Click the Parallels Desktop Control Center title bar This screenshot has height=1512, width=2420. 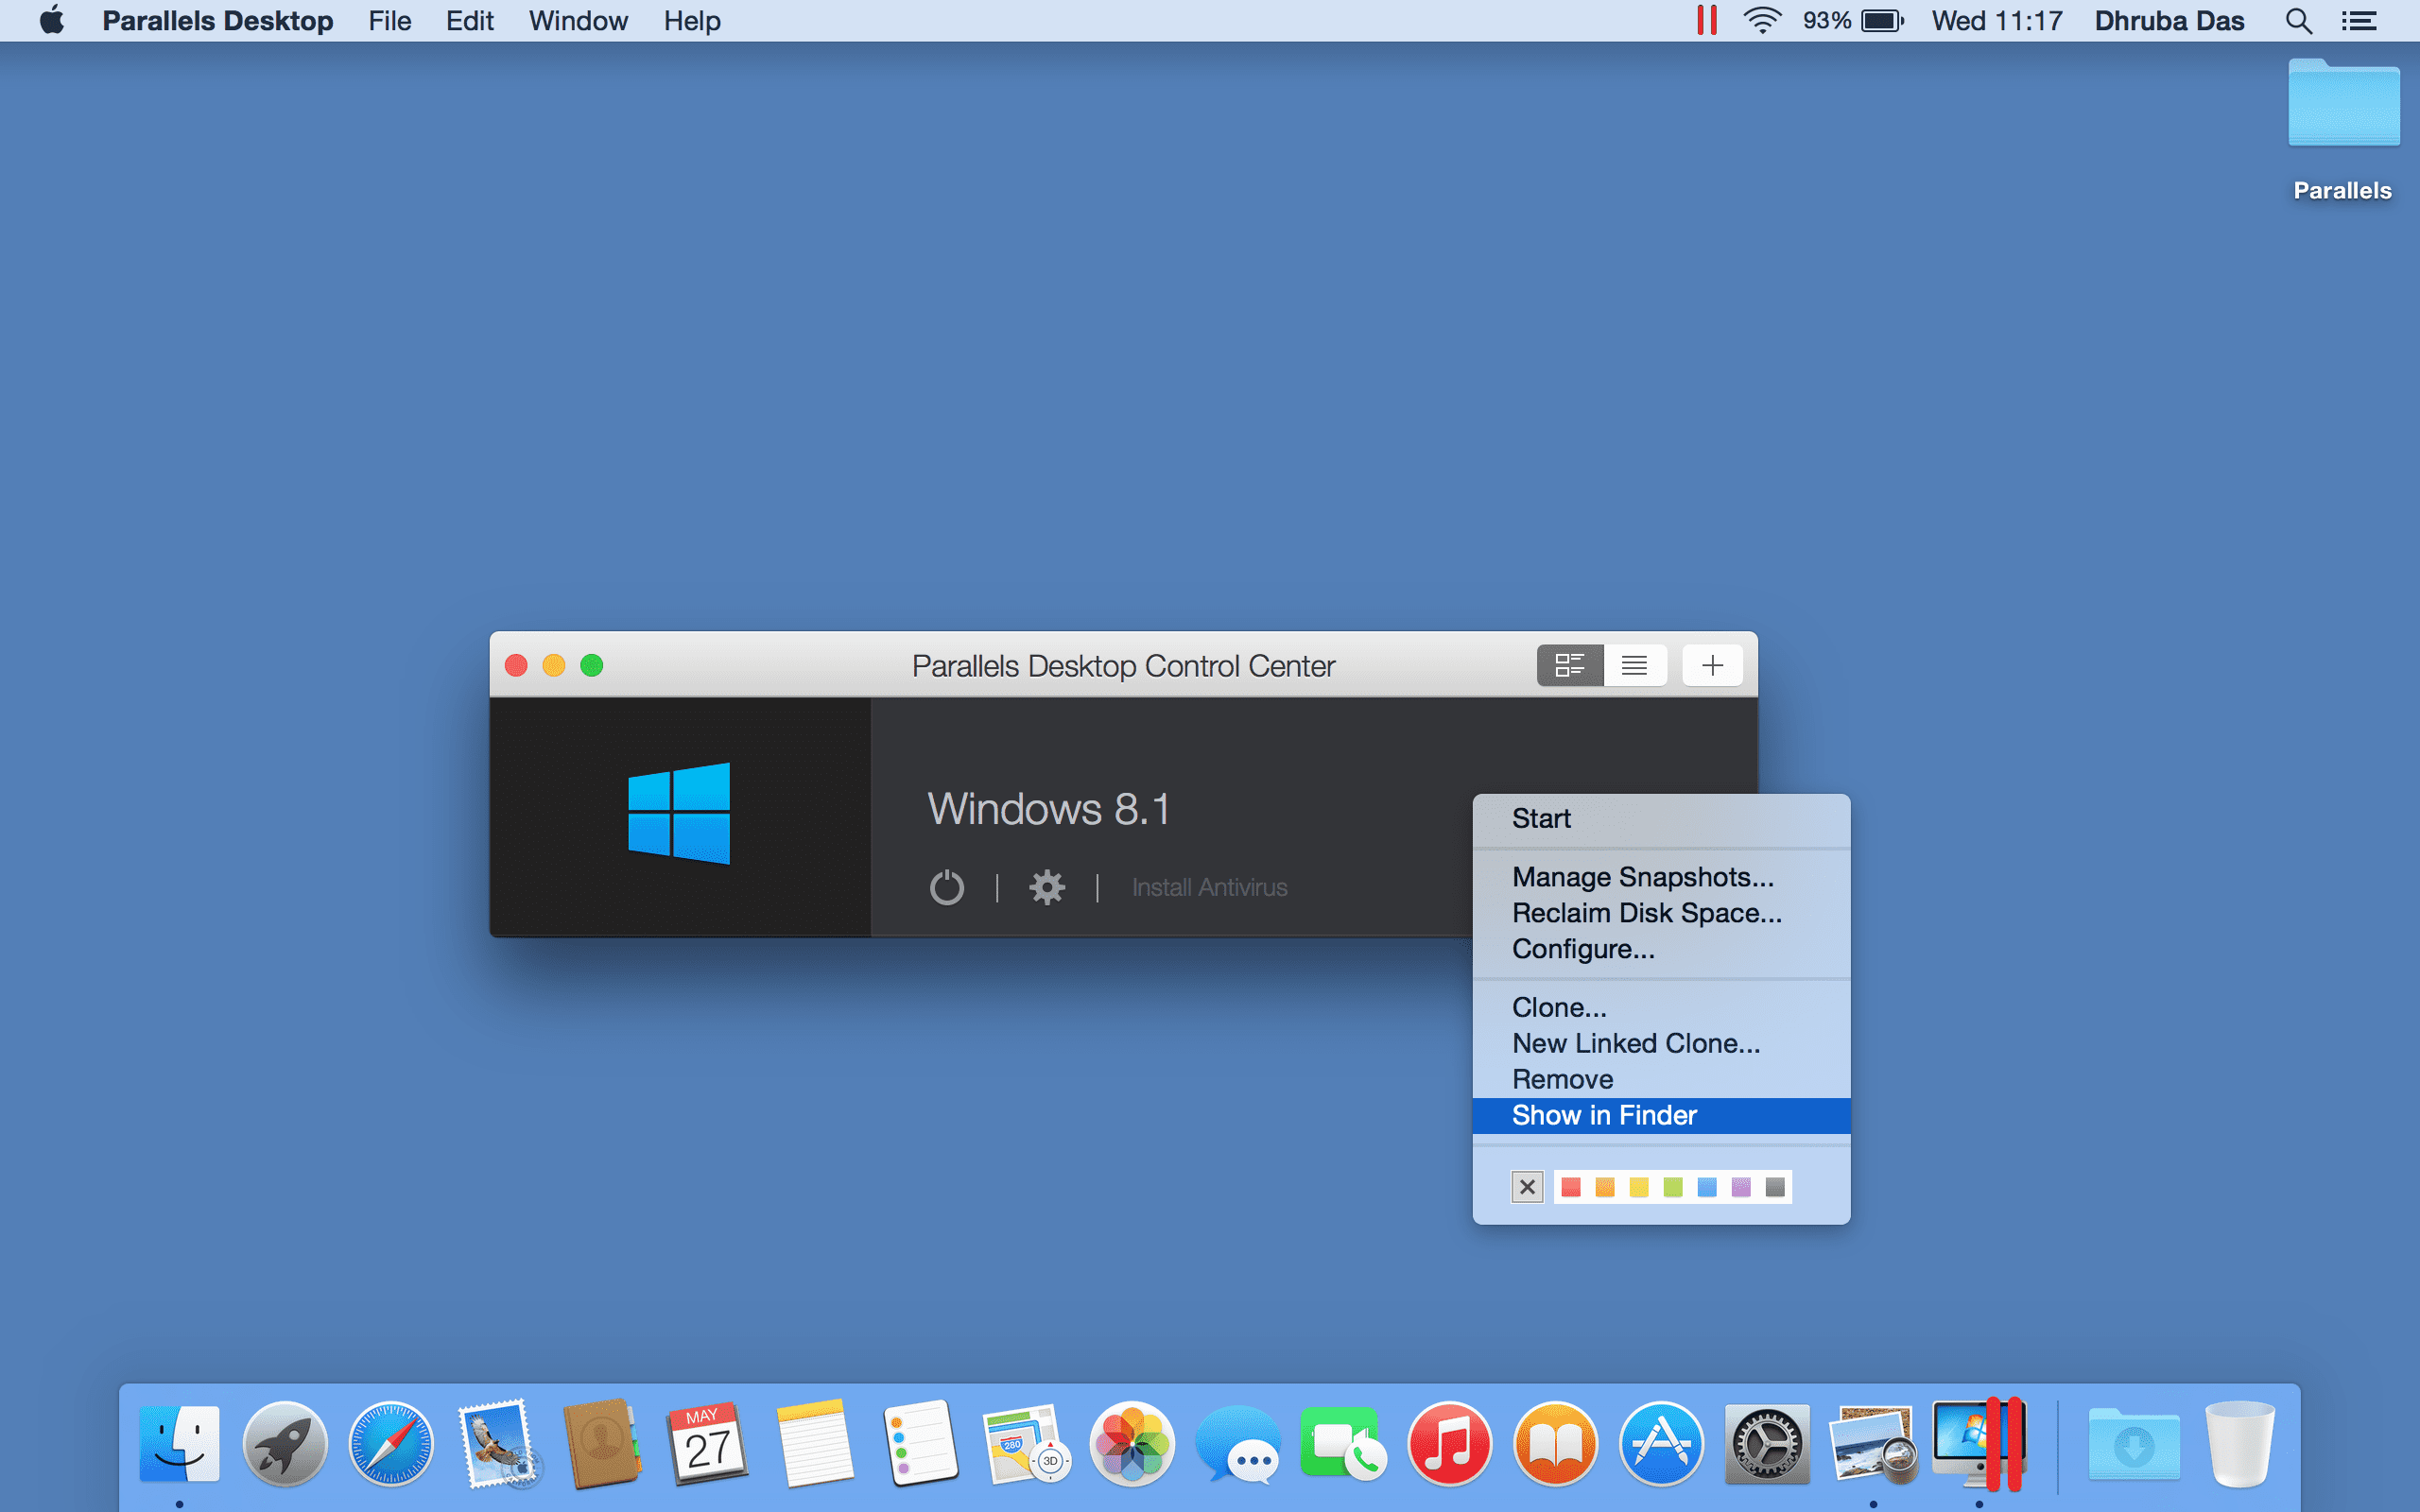1123,665
